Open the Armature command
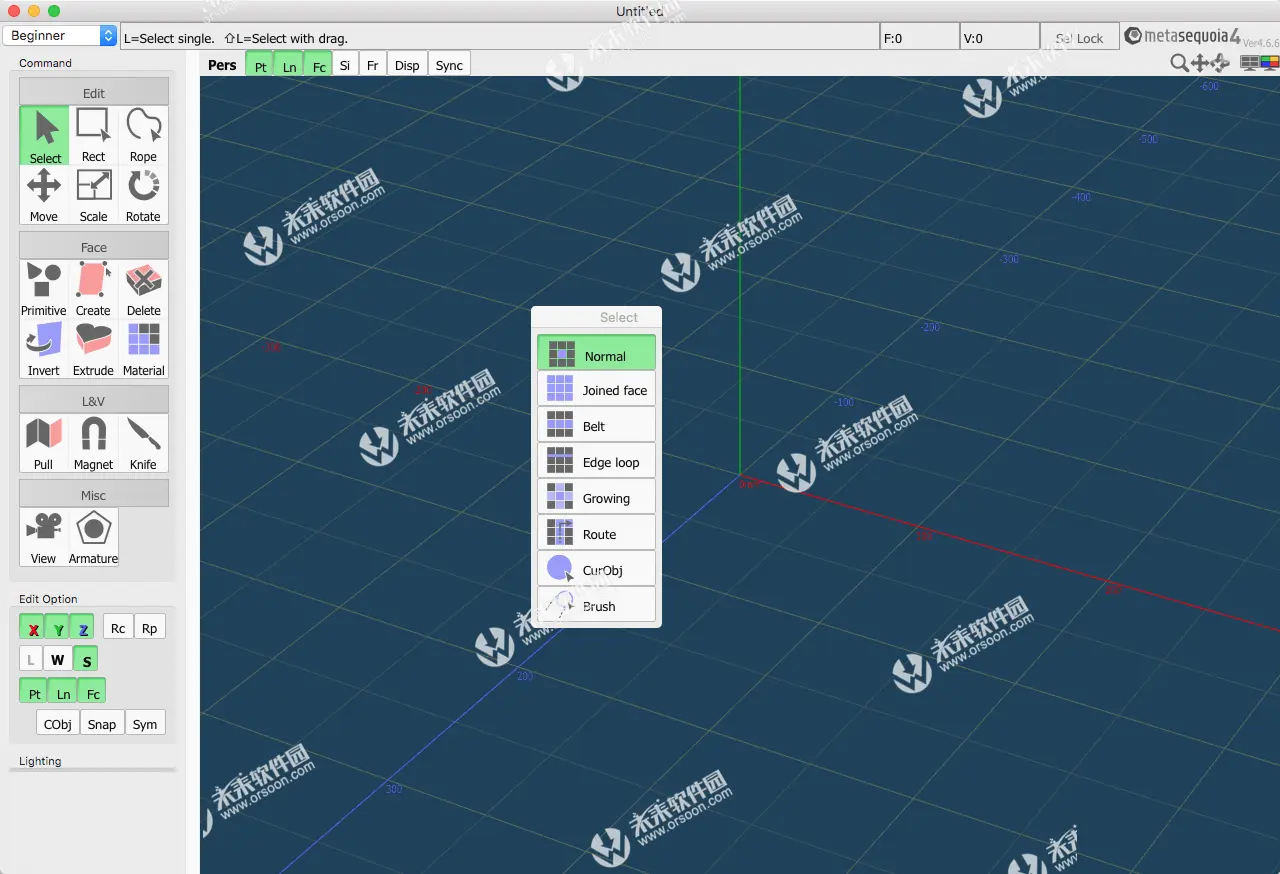1280x874 pixels. [x=94, y=537]
